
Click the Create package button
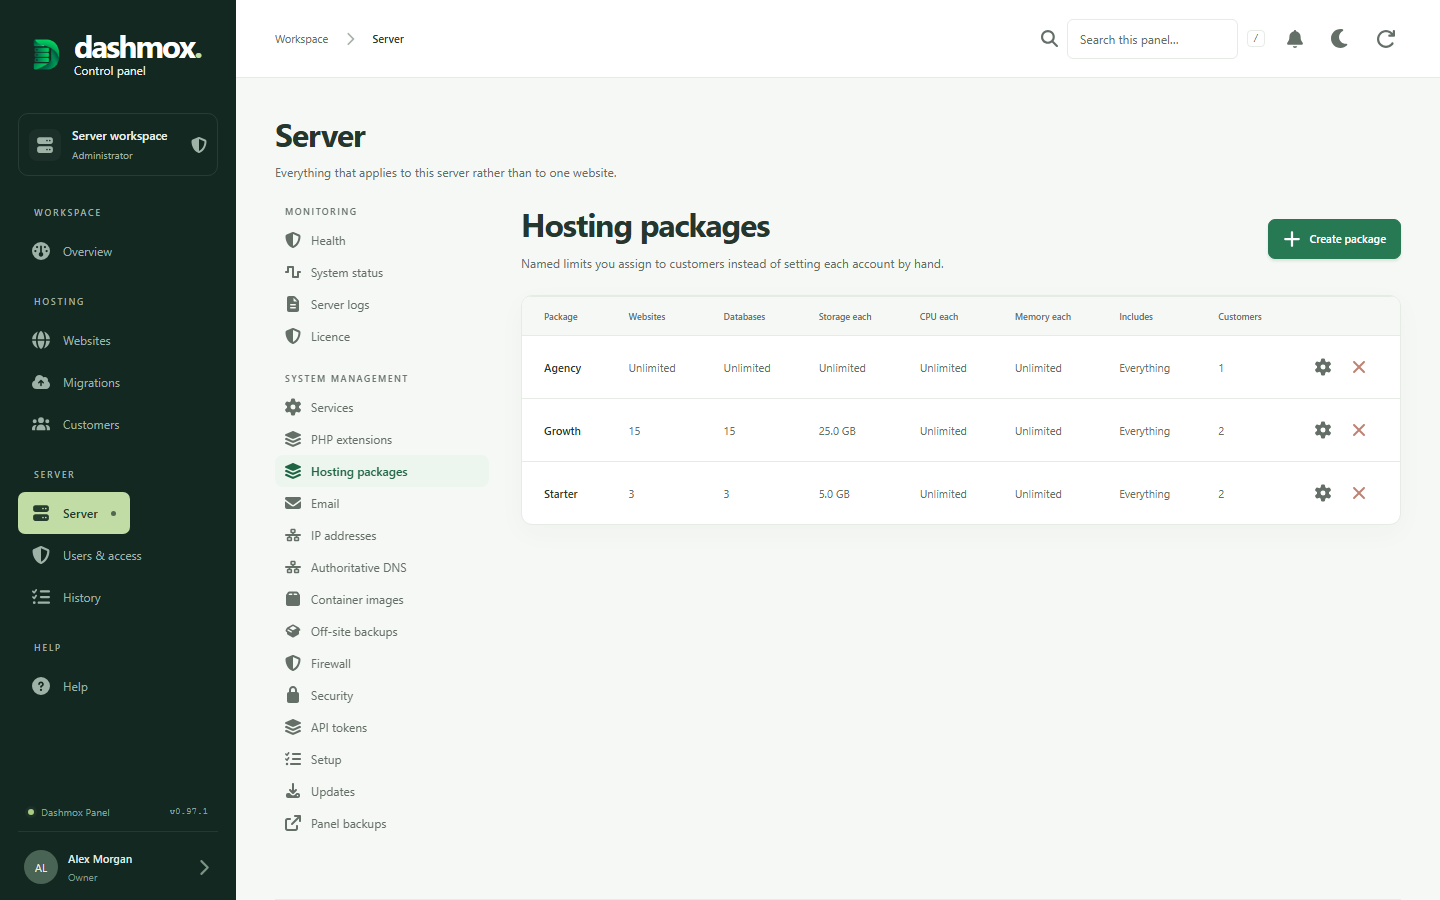(1334, 239)
